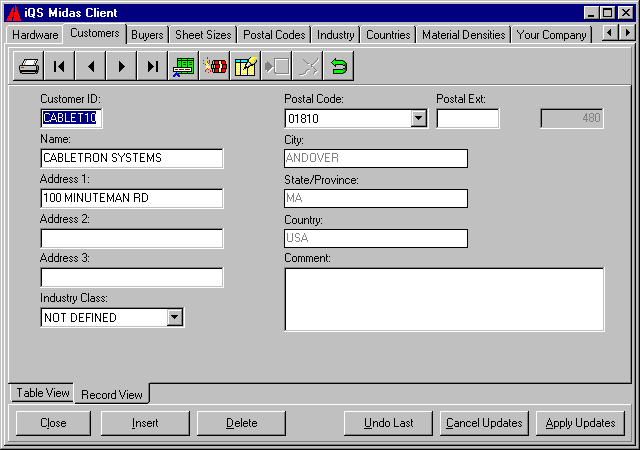The width and height of the screenshot is (640, 450).
Task: Click the read-only 480 number field
Action: 572,118
